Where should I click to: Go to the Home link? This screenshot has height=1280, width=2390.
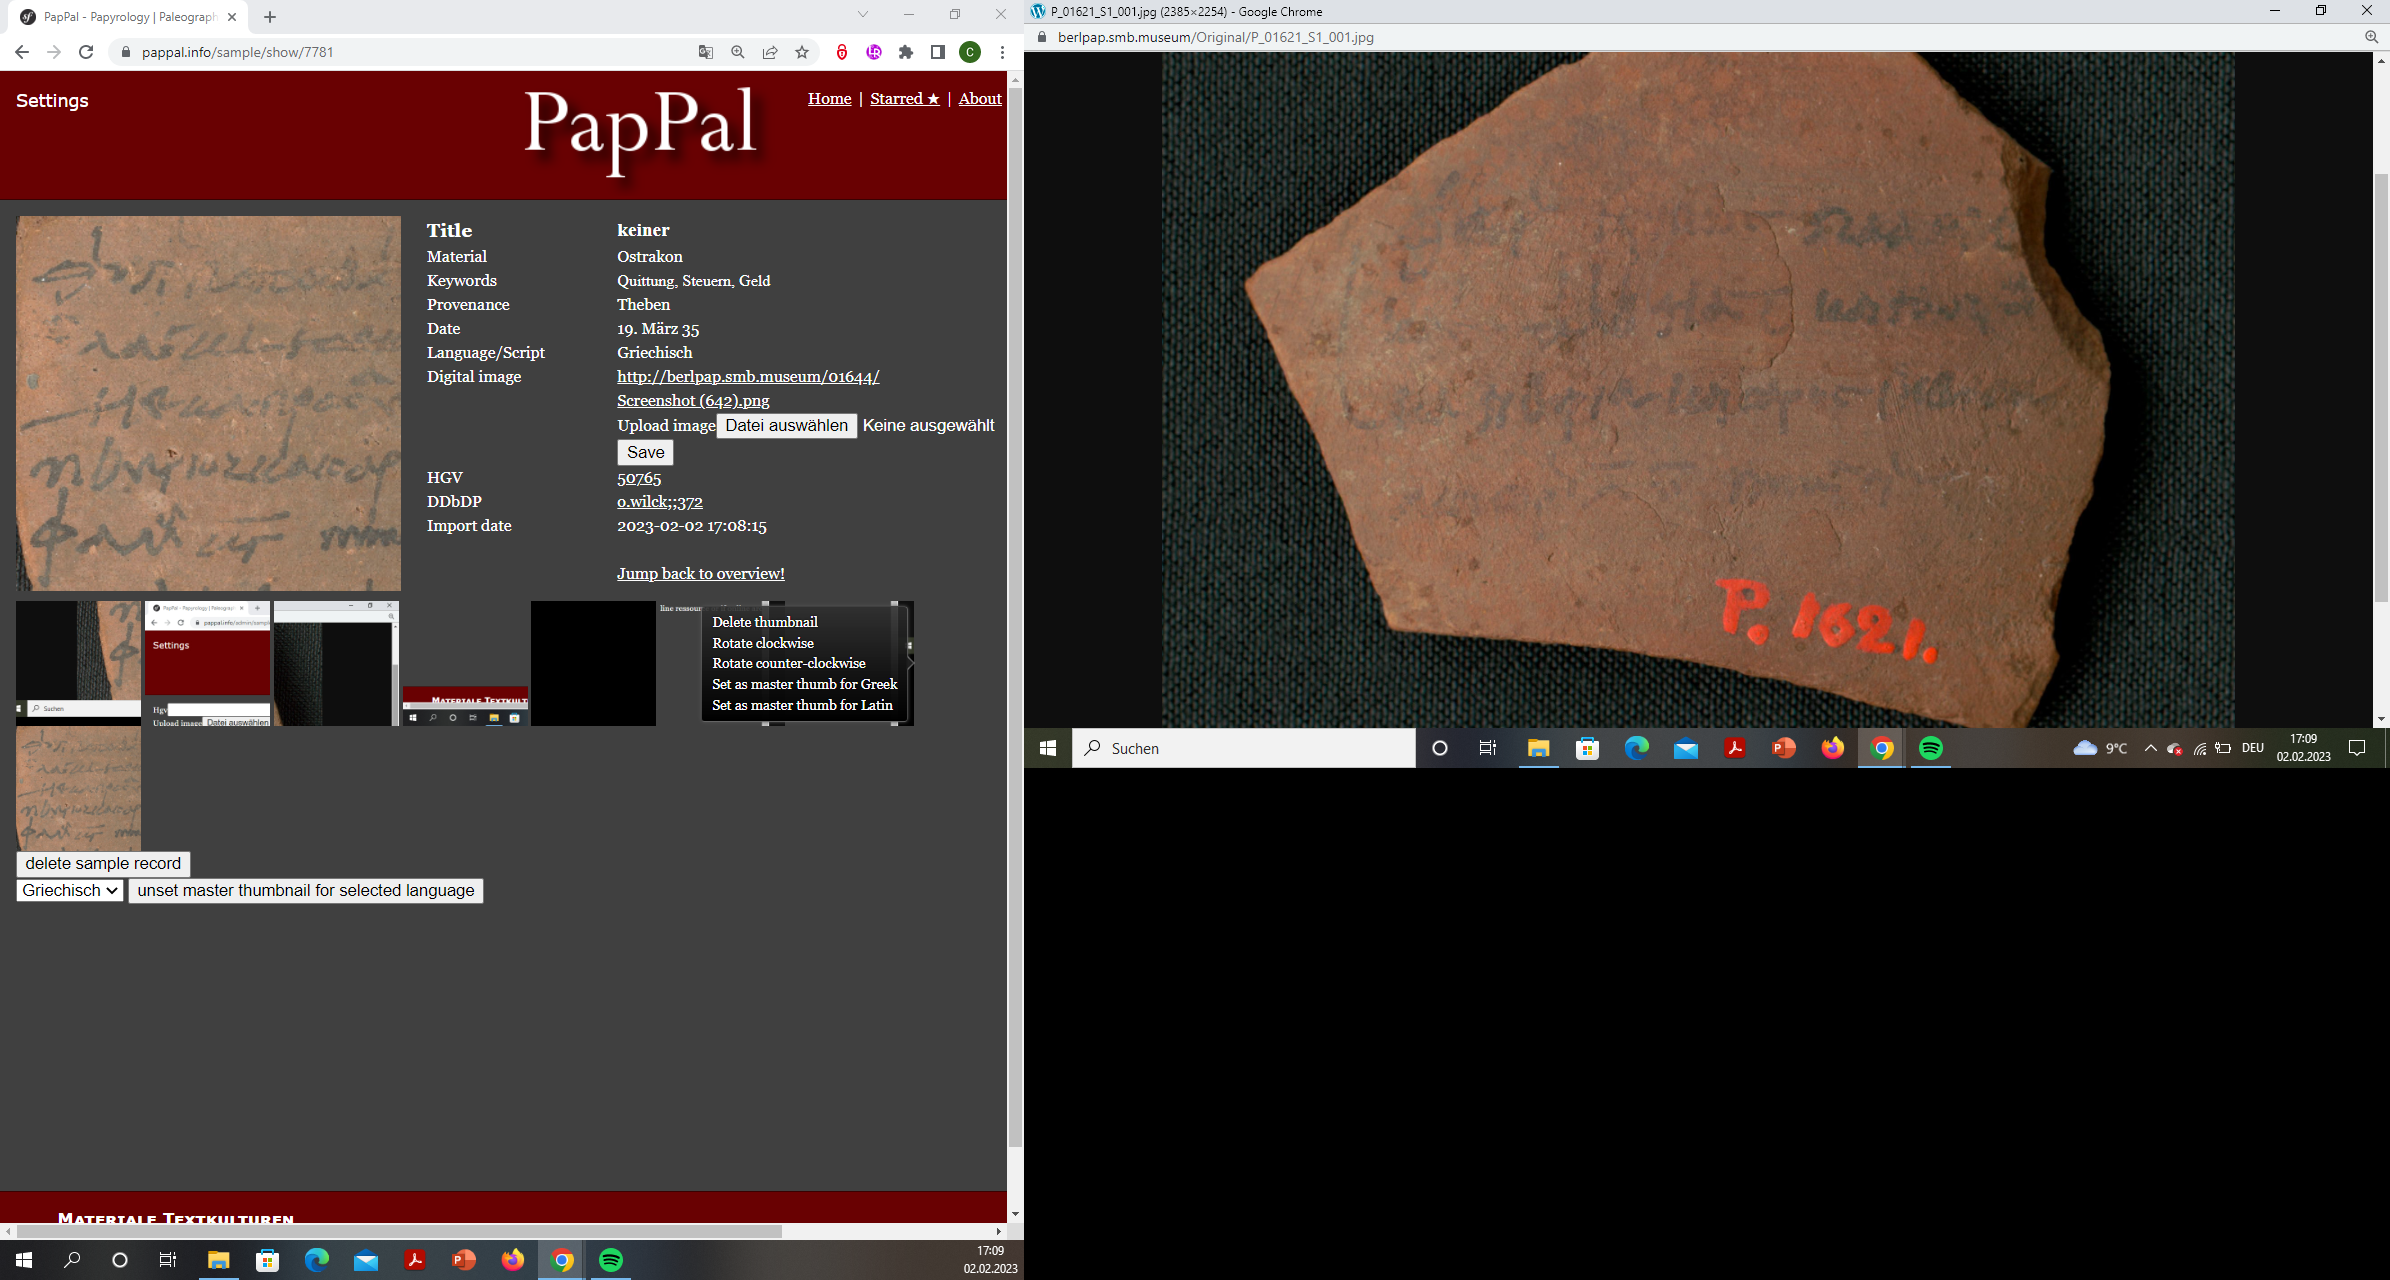coord(830,99)
